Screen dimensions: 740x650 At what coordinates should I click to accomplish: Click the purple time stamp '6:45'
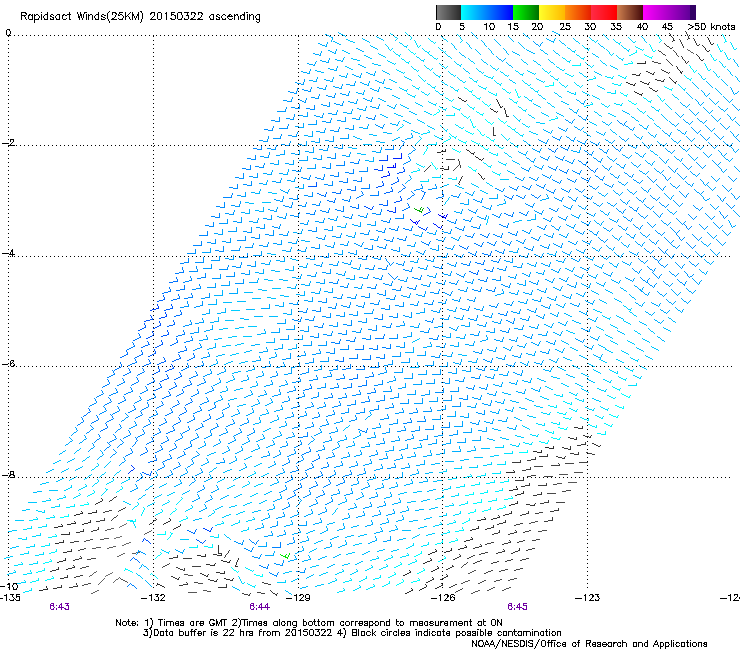tap(517, 607)
